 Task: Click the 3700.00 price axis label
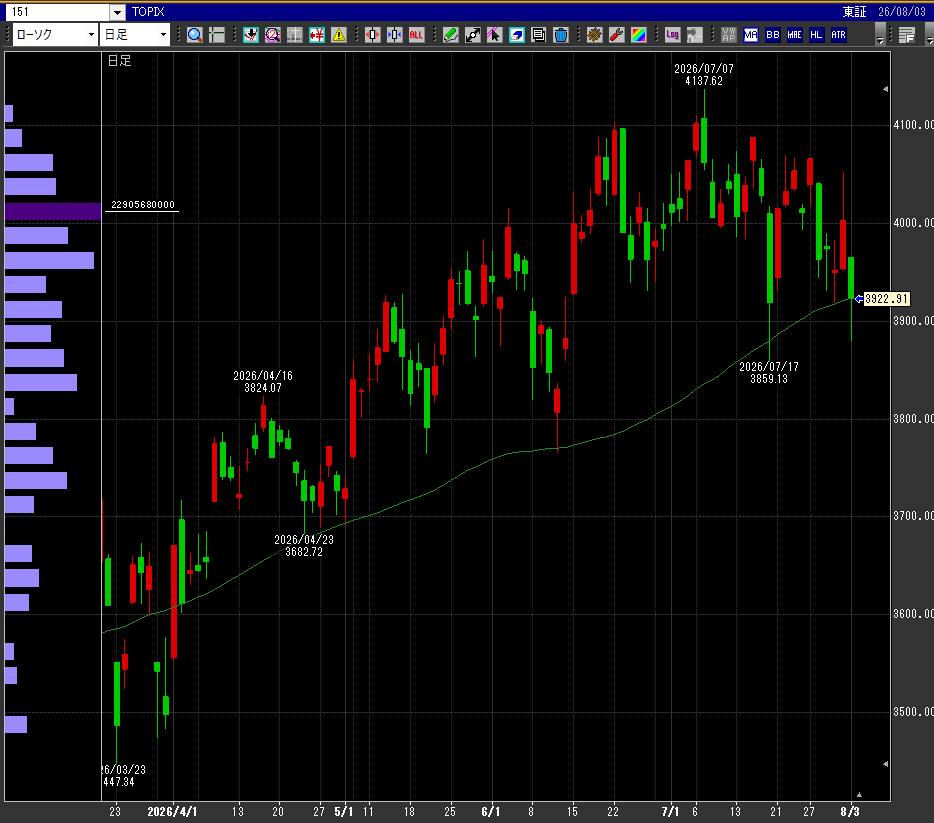[913, 516]
